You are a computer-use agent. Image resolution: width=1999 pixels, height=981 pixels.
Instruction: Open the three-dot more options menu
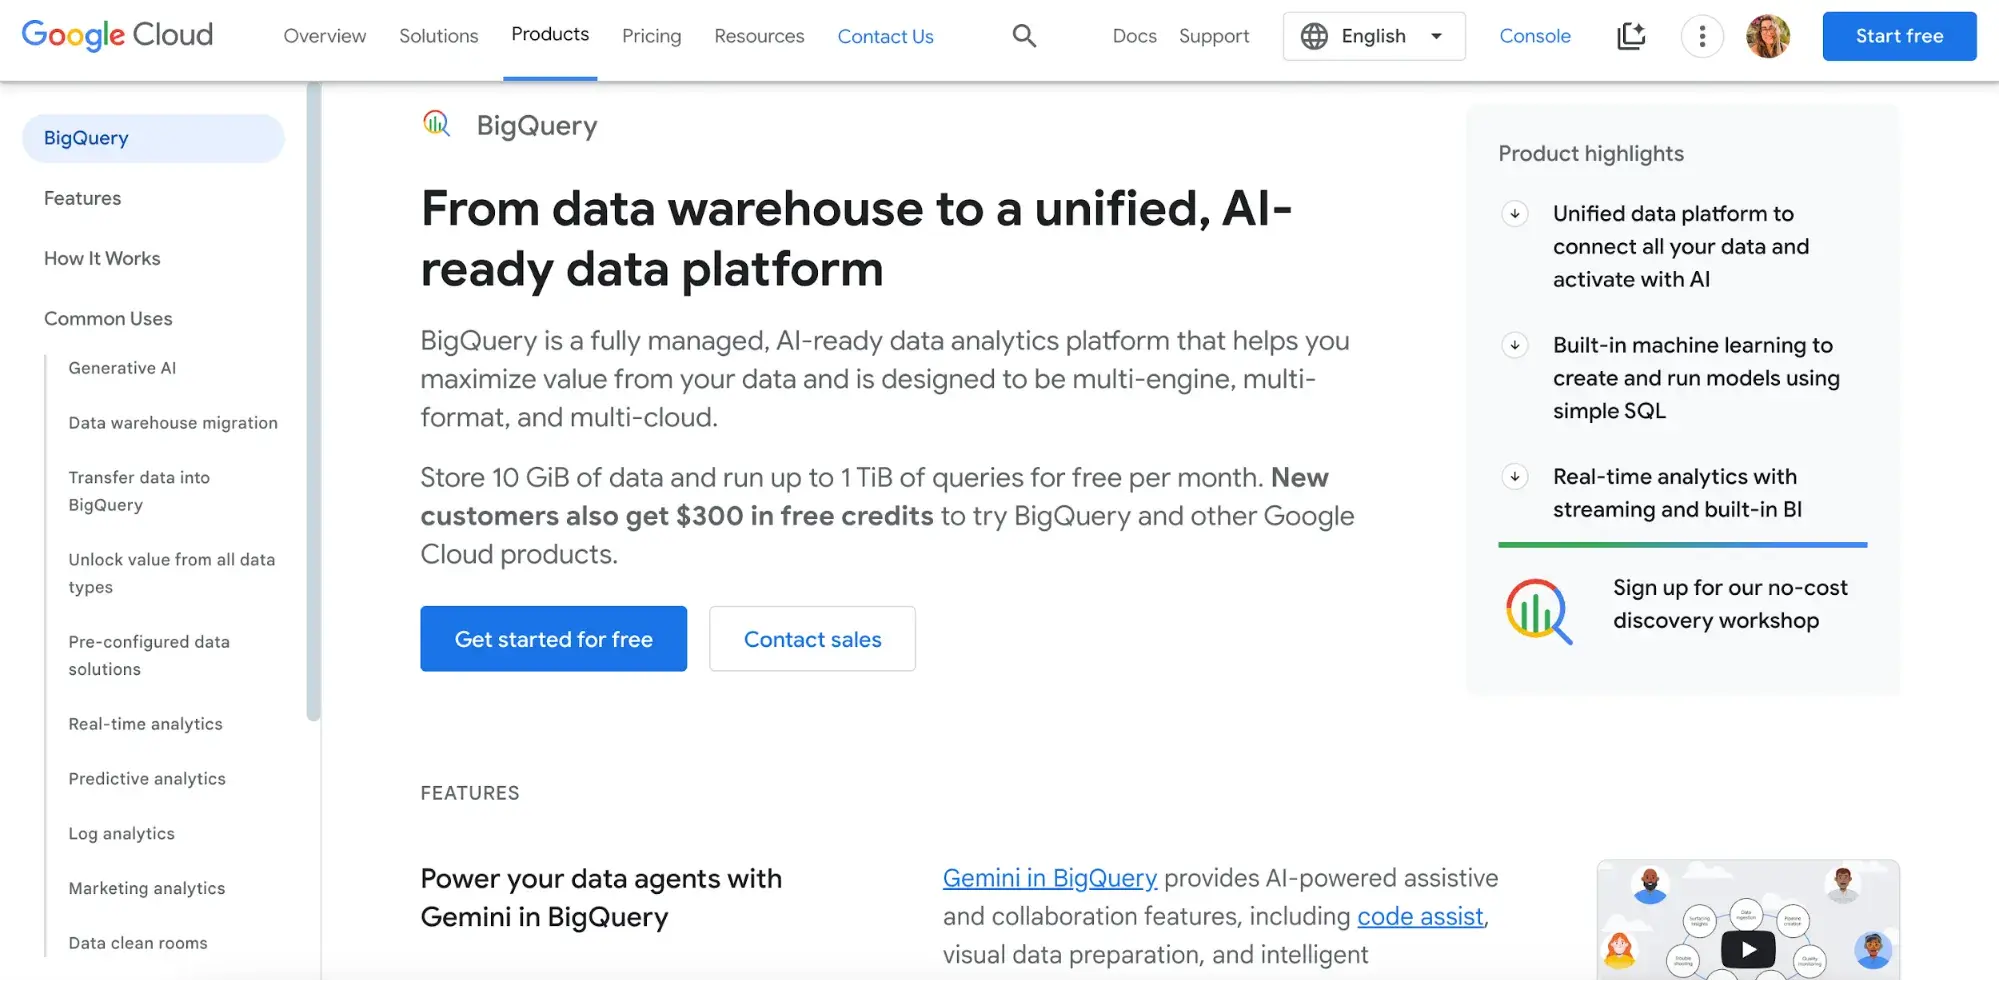point(1701,37)
